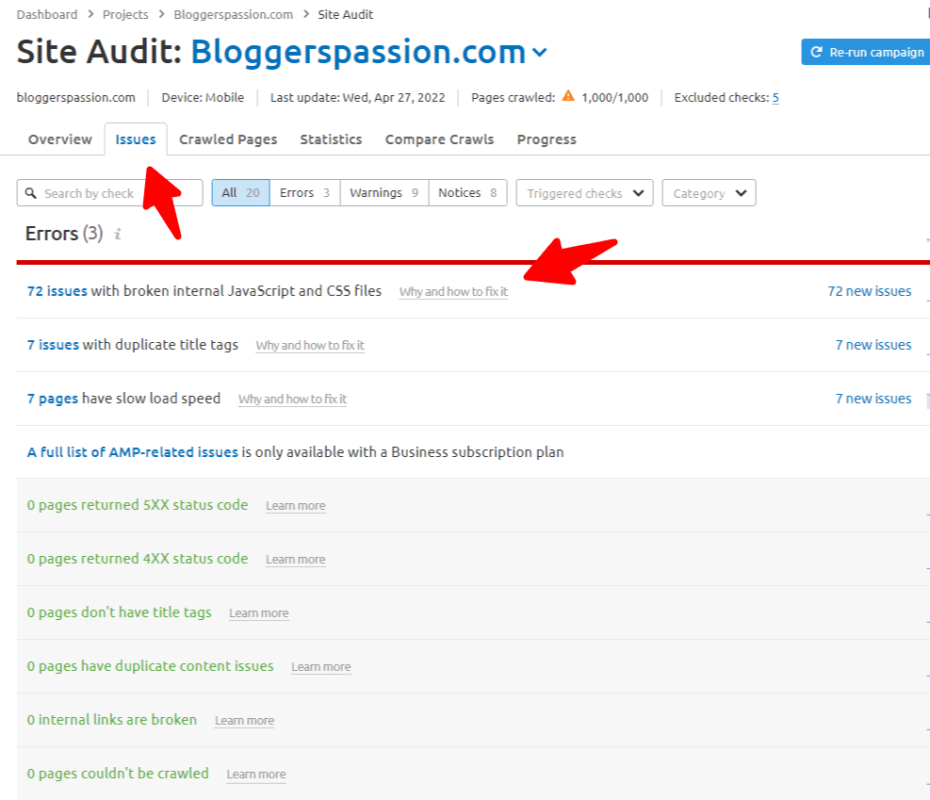Click the info icon beside Errors heading
930x800 pixels.
[x=118, y=234]
